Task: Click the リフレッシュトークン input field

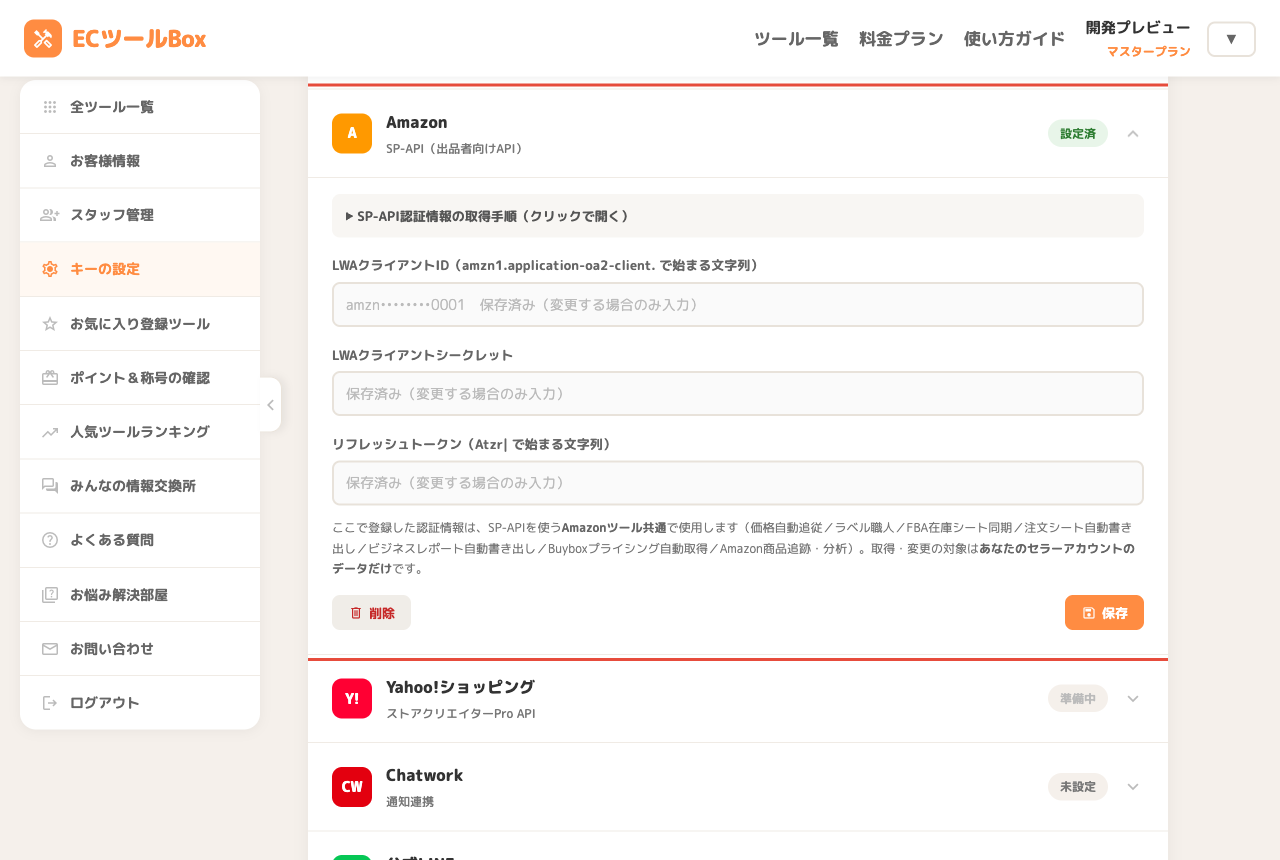Action: click(x=738, y=483)
